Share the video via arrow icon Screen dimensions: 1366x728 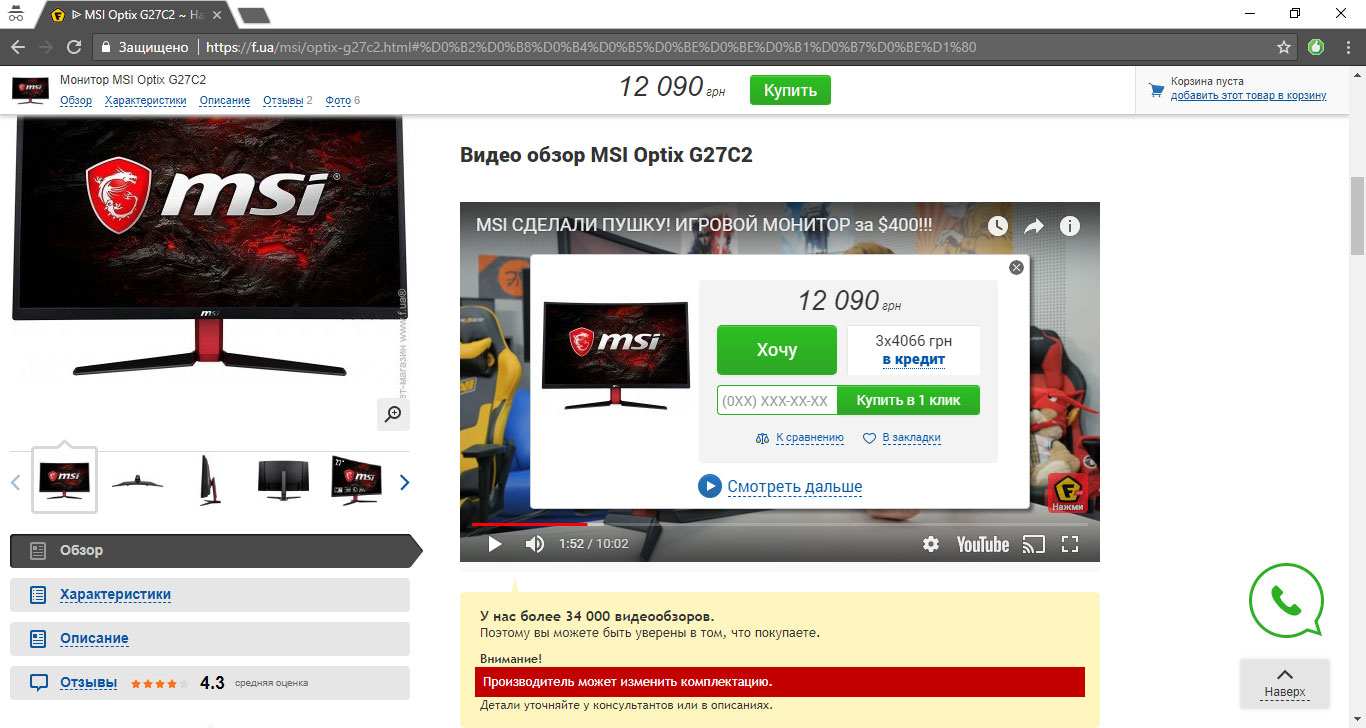[1034, 226]
